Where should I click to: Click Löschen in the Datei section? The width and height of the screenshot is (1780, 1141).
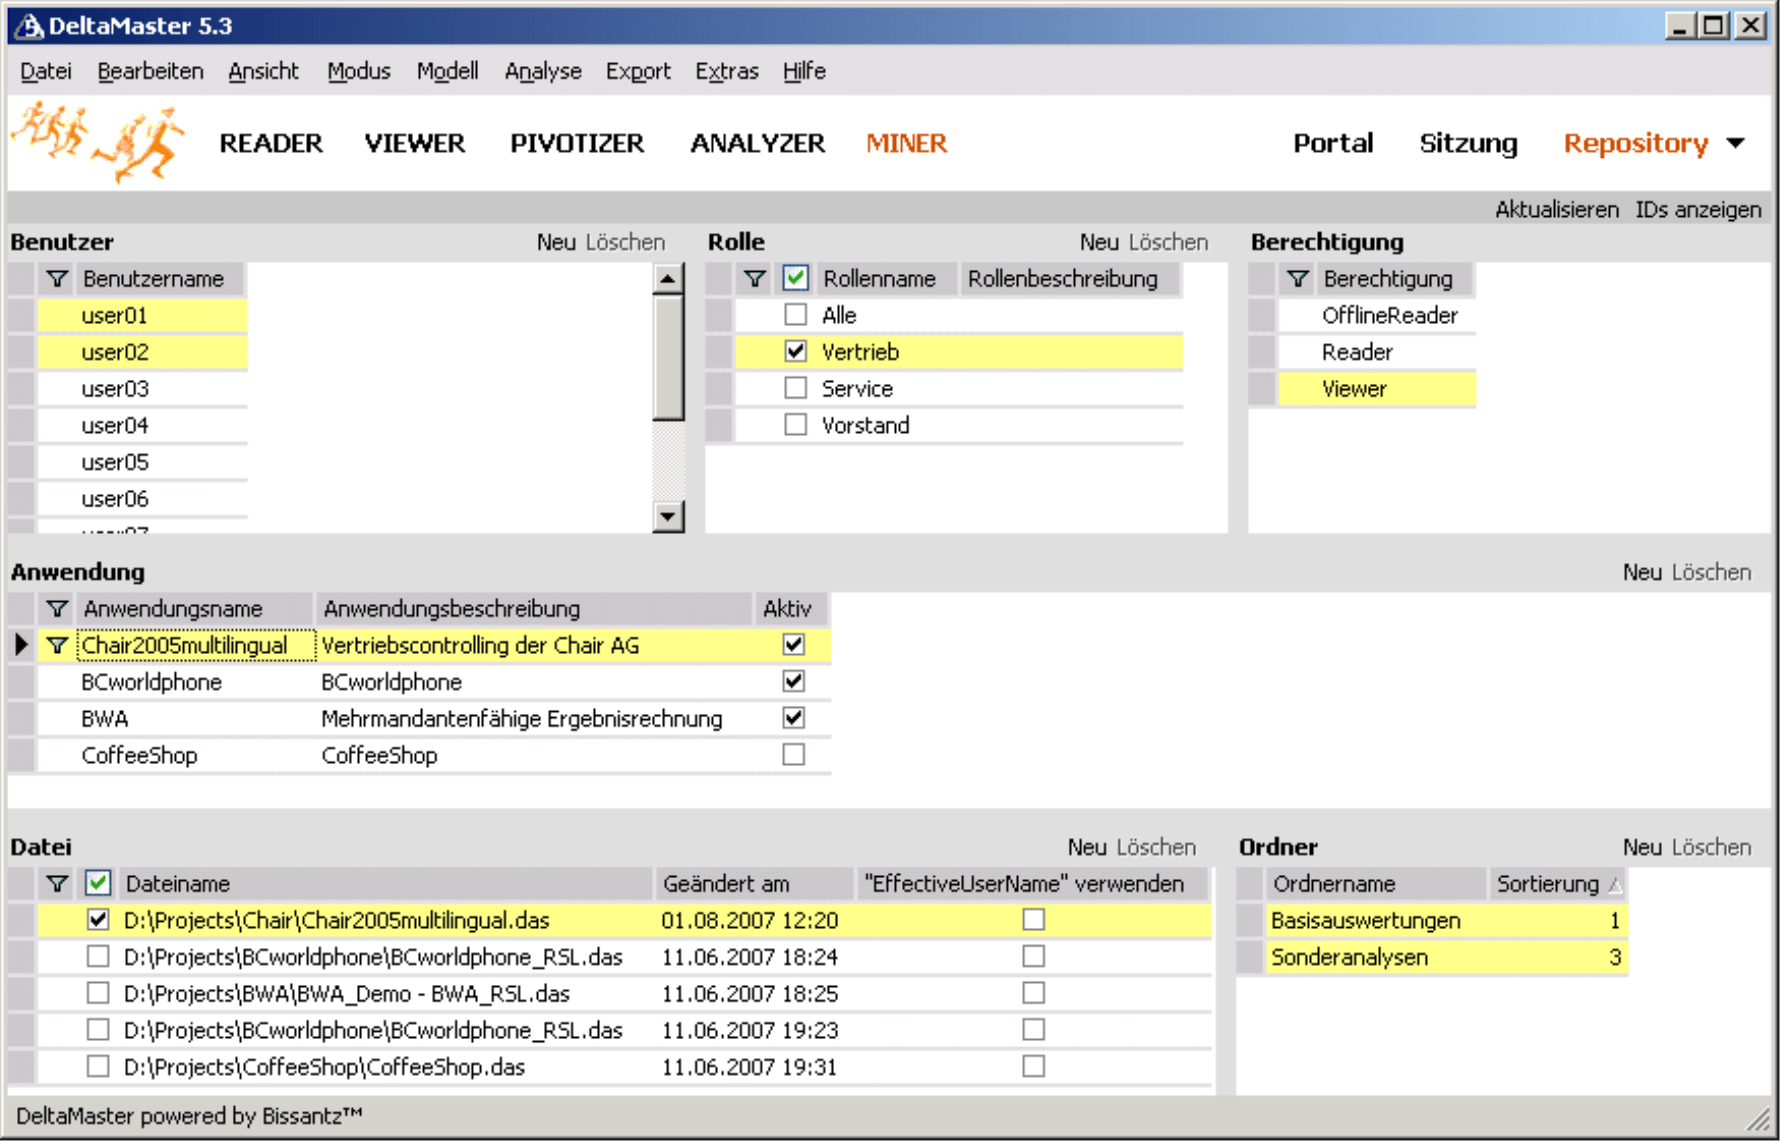[1156, 847]
